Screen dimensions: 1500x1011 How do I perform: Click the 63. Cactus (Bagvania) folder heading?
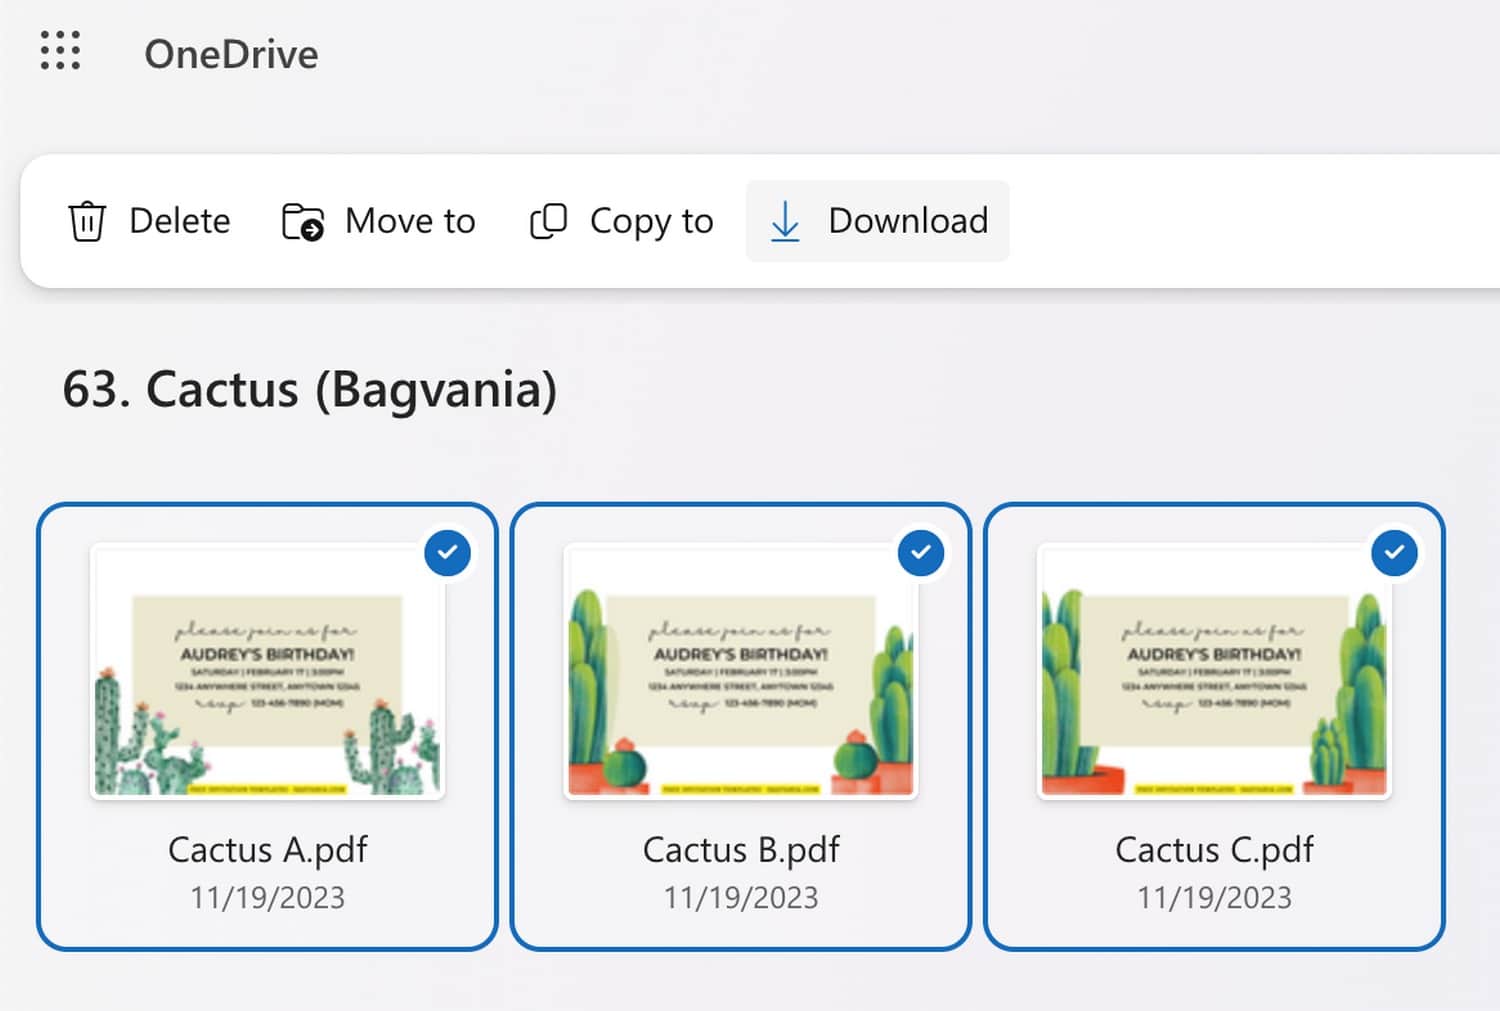pyautogui.click(x=310, y=389)
